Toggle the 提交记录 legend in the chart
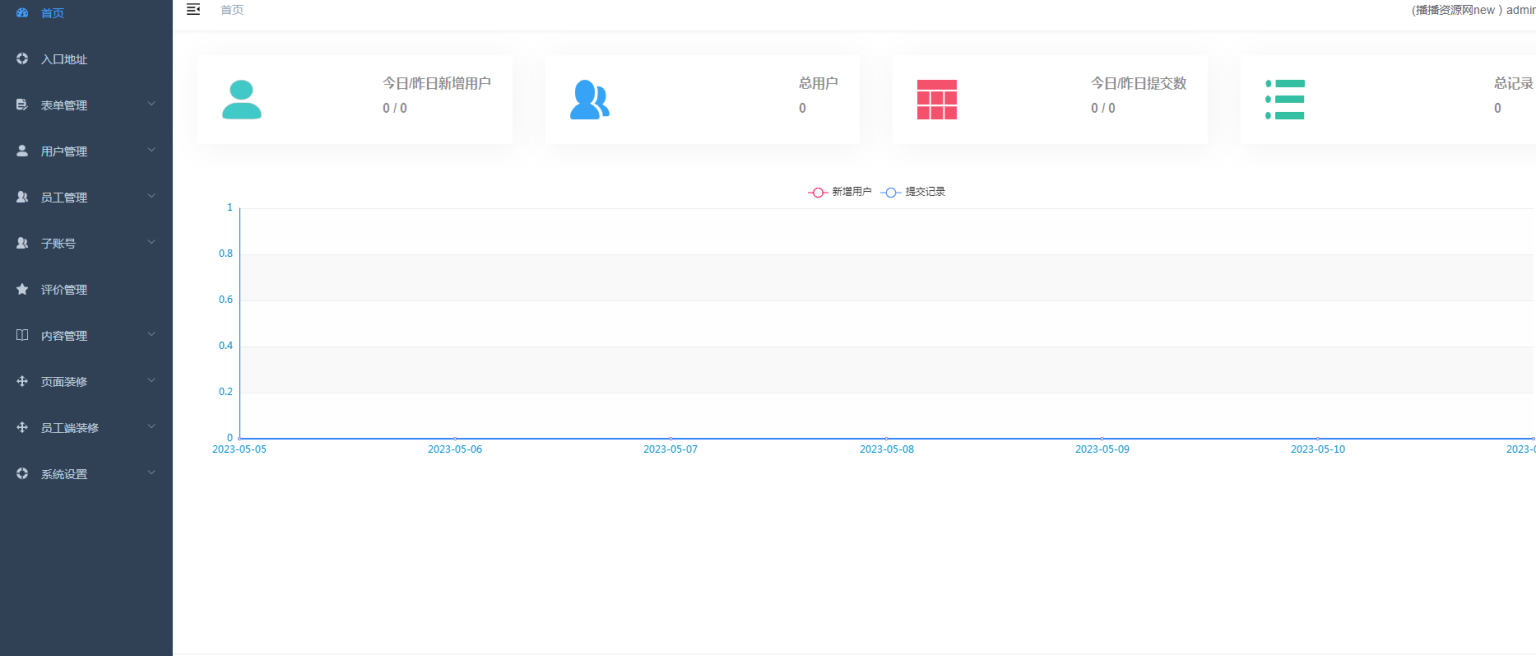 coord(911,190)
